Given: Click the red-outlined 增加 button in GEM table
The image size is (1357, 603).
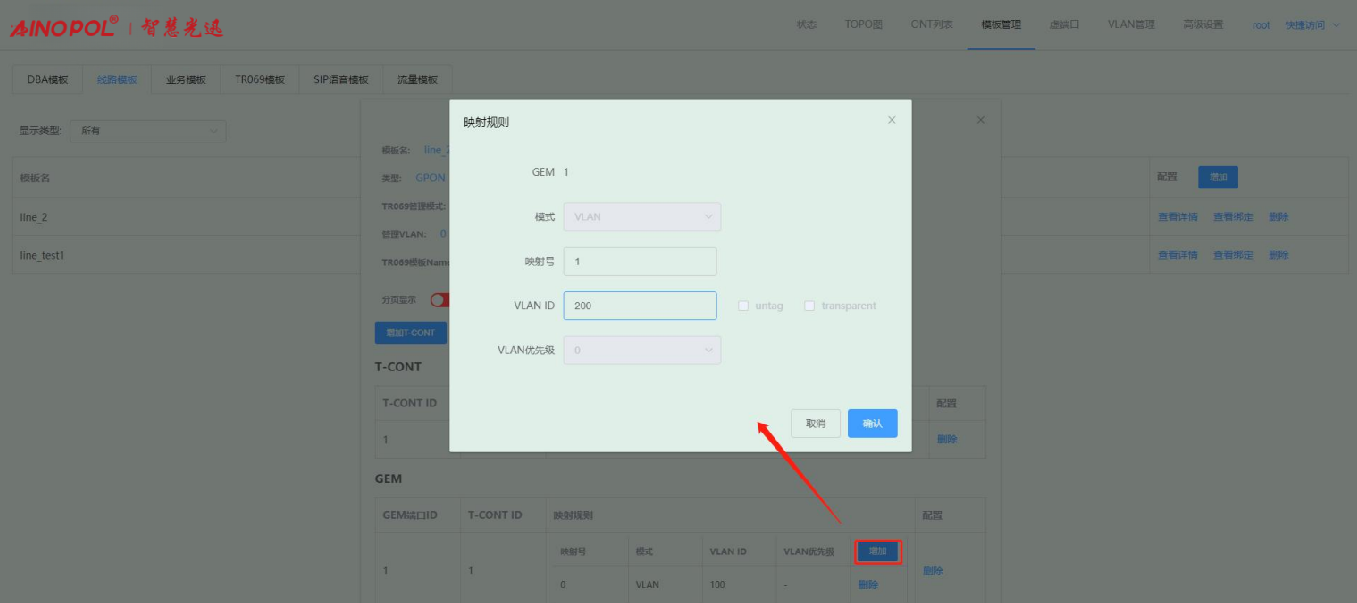Looking at the screenshot, I should 879,551.
